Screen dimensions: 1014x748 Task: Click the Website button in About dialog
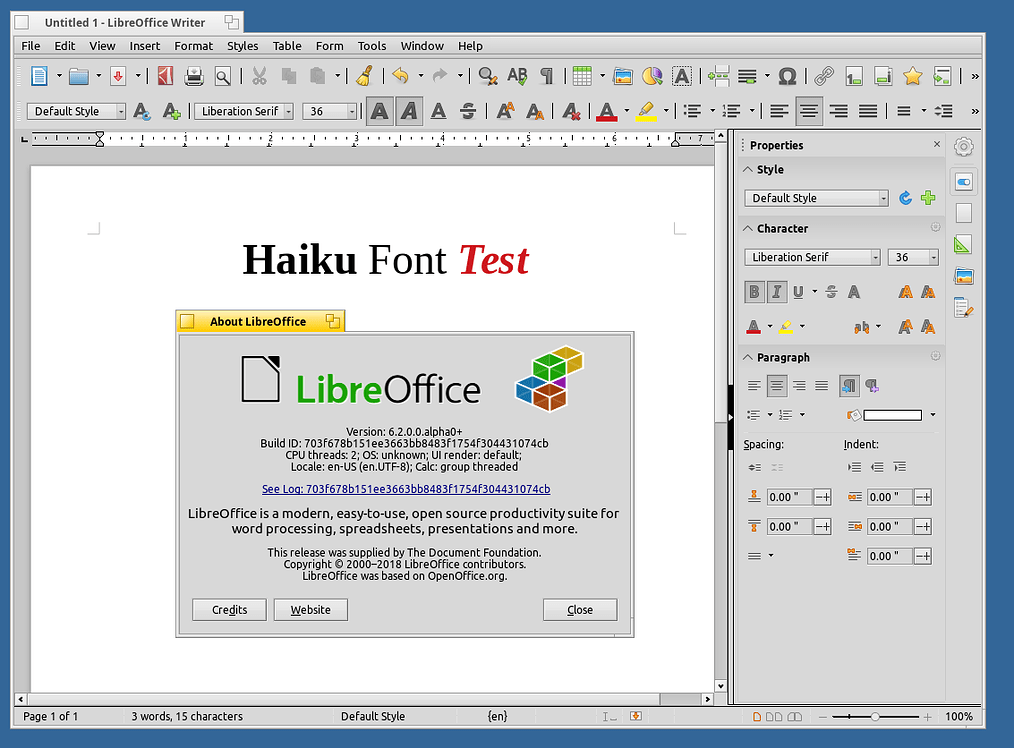pyautogui.click(x=310, y=609)
